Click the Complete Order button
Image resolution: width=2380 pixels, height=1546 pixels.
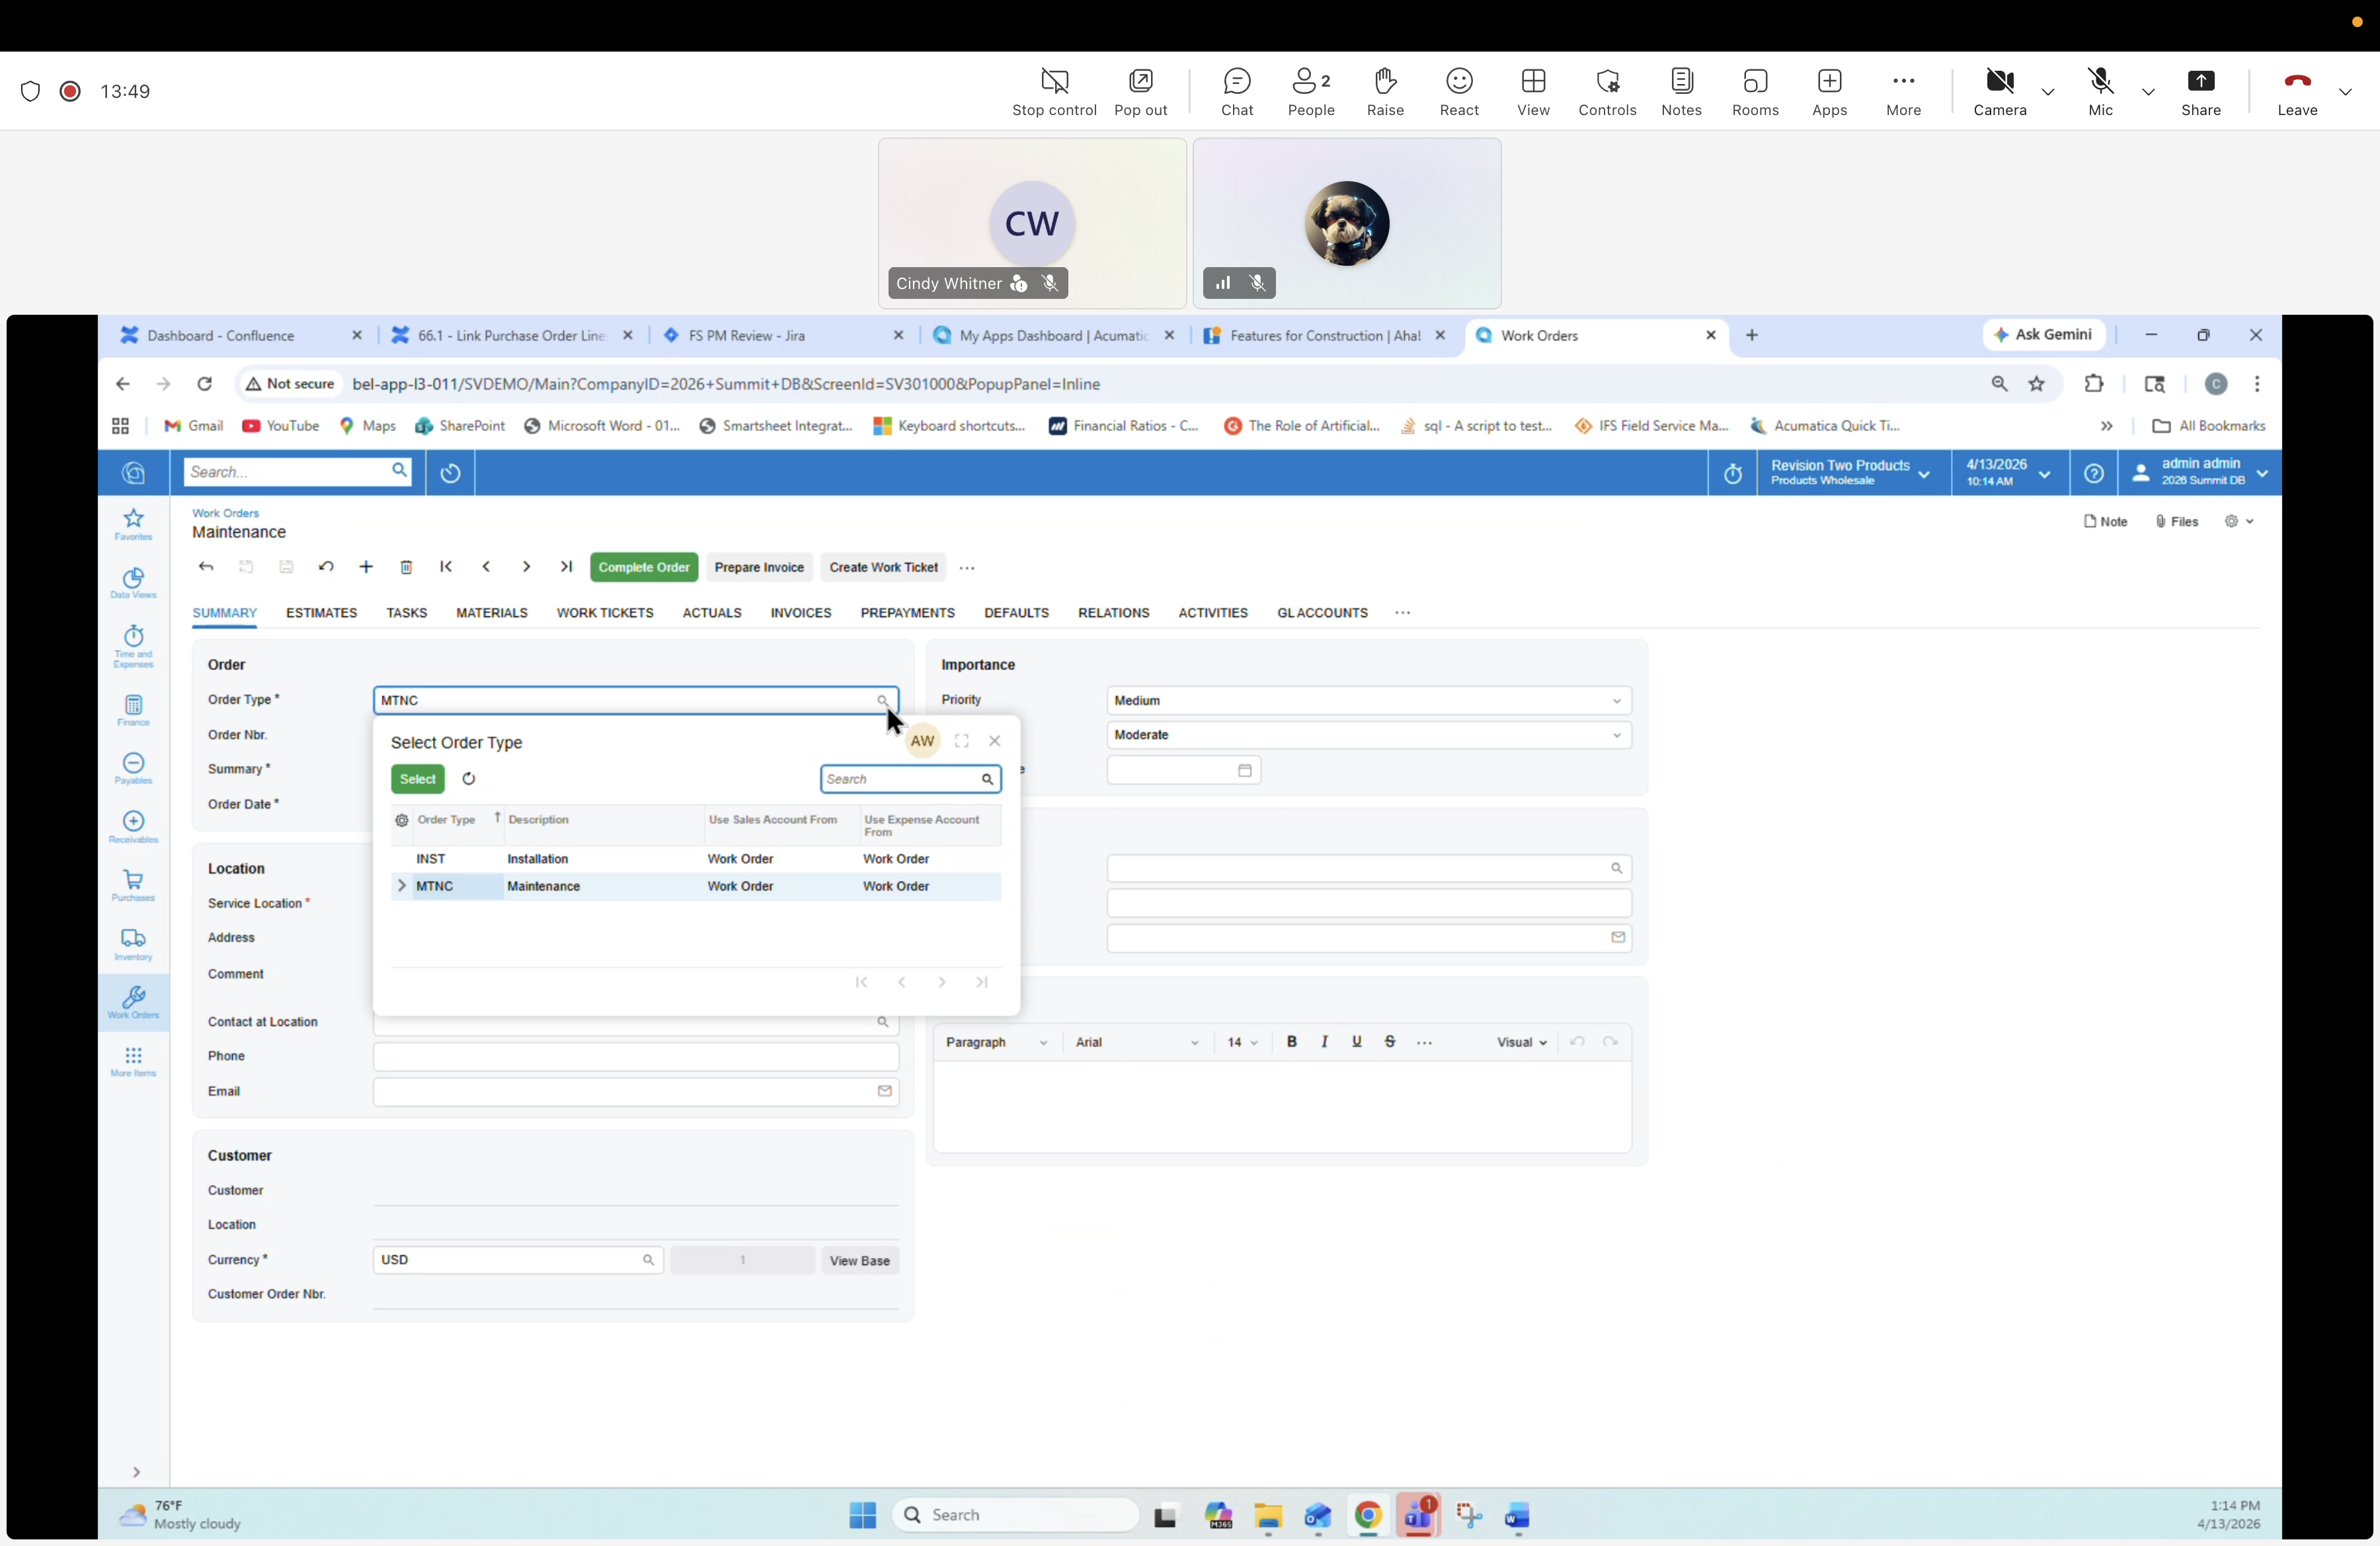click(643, 567)
